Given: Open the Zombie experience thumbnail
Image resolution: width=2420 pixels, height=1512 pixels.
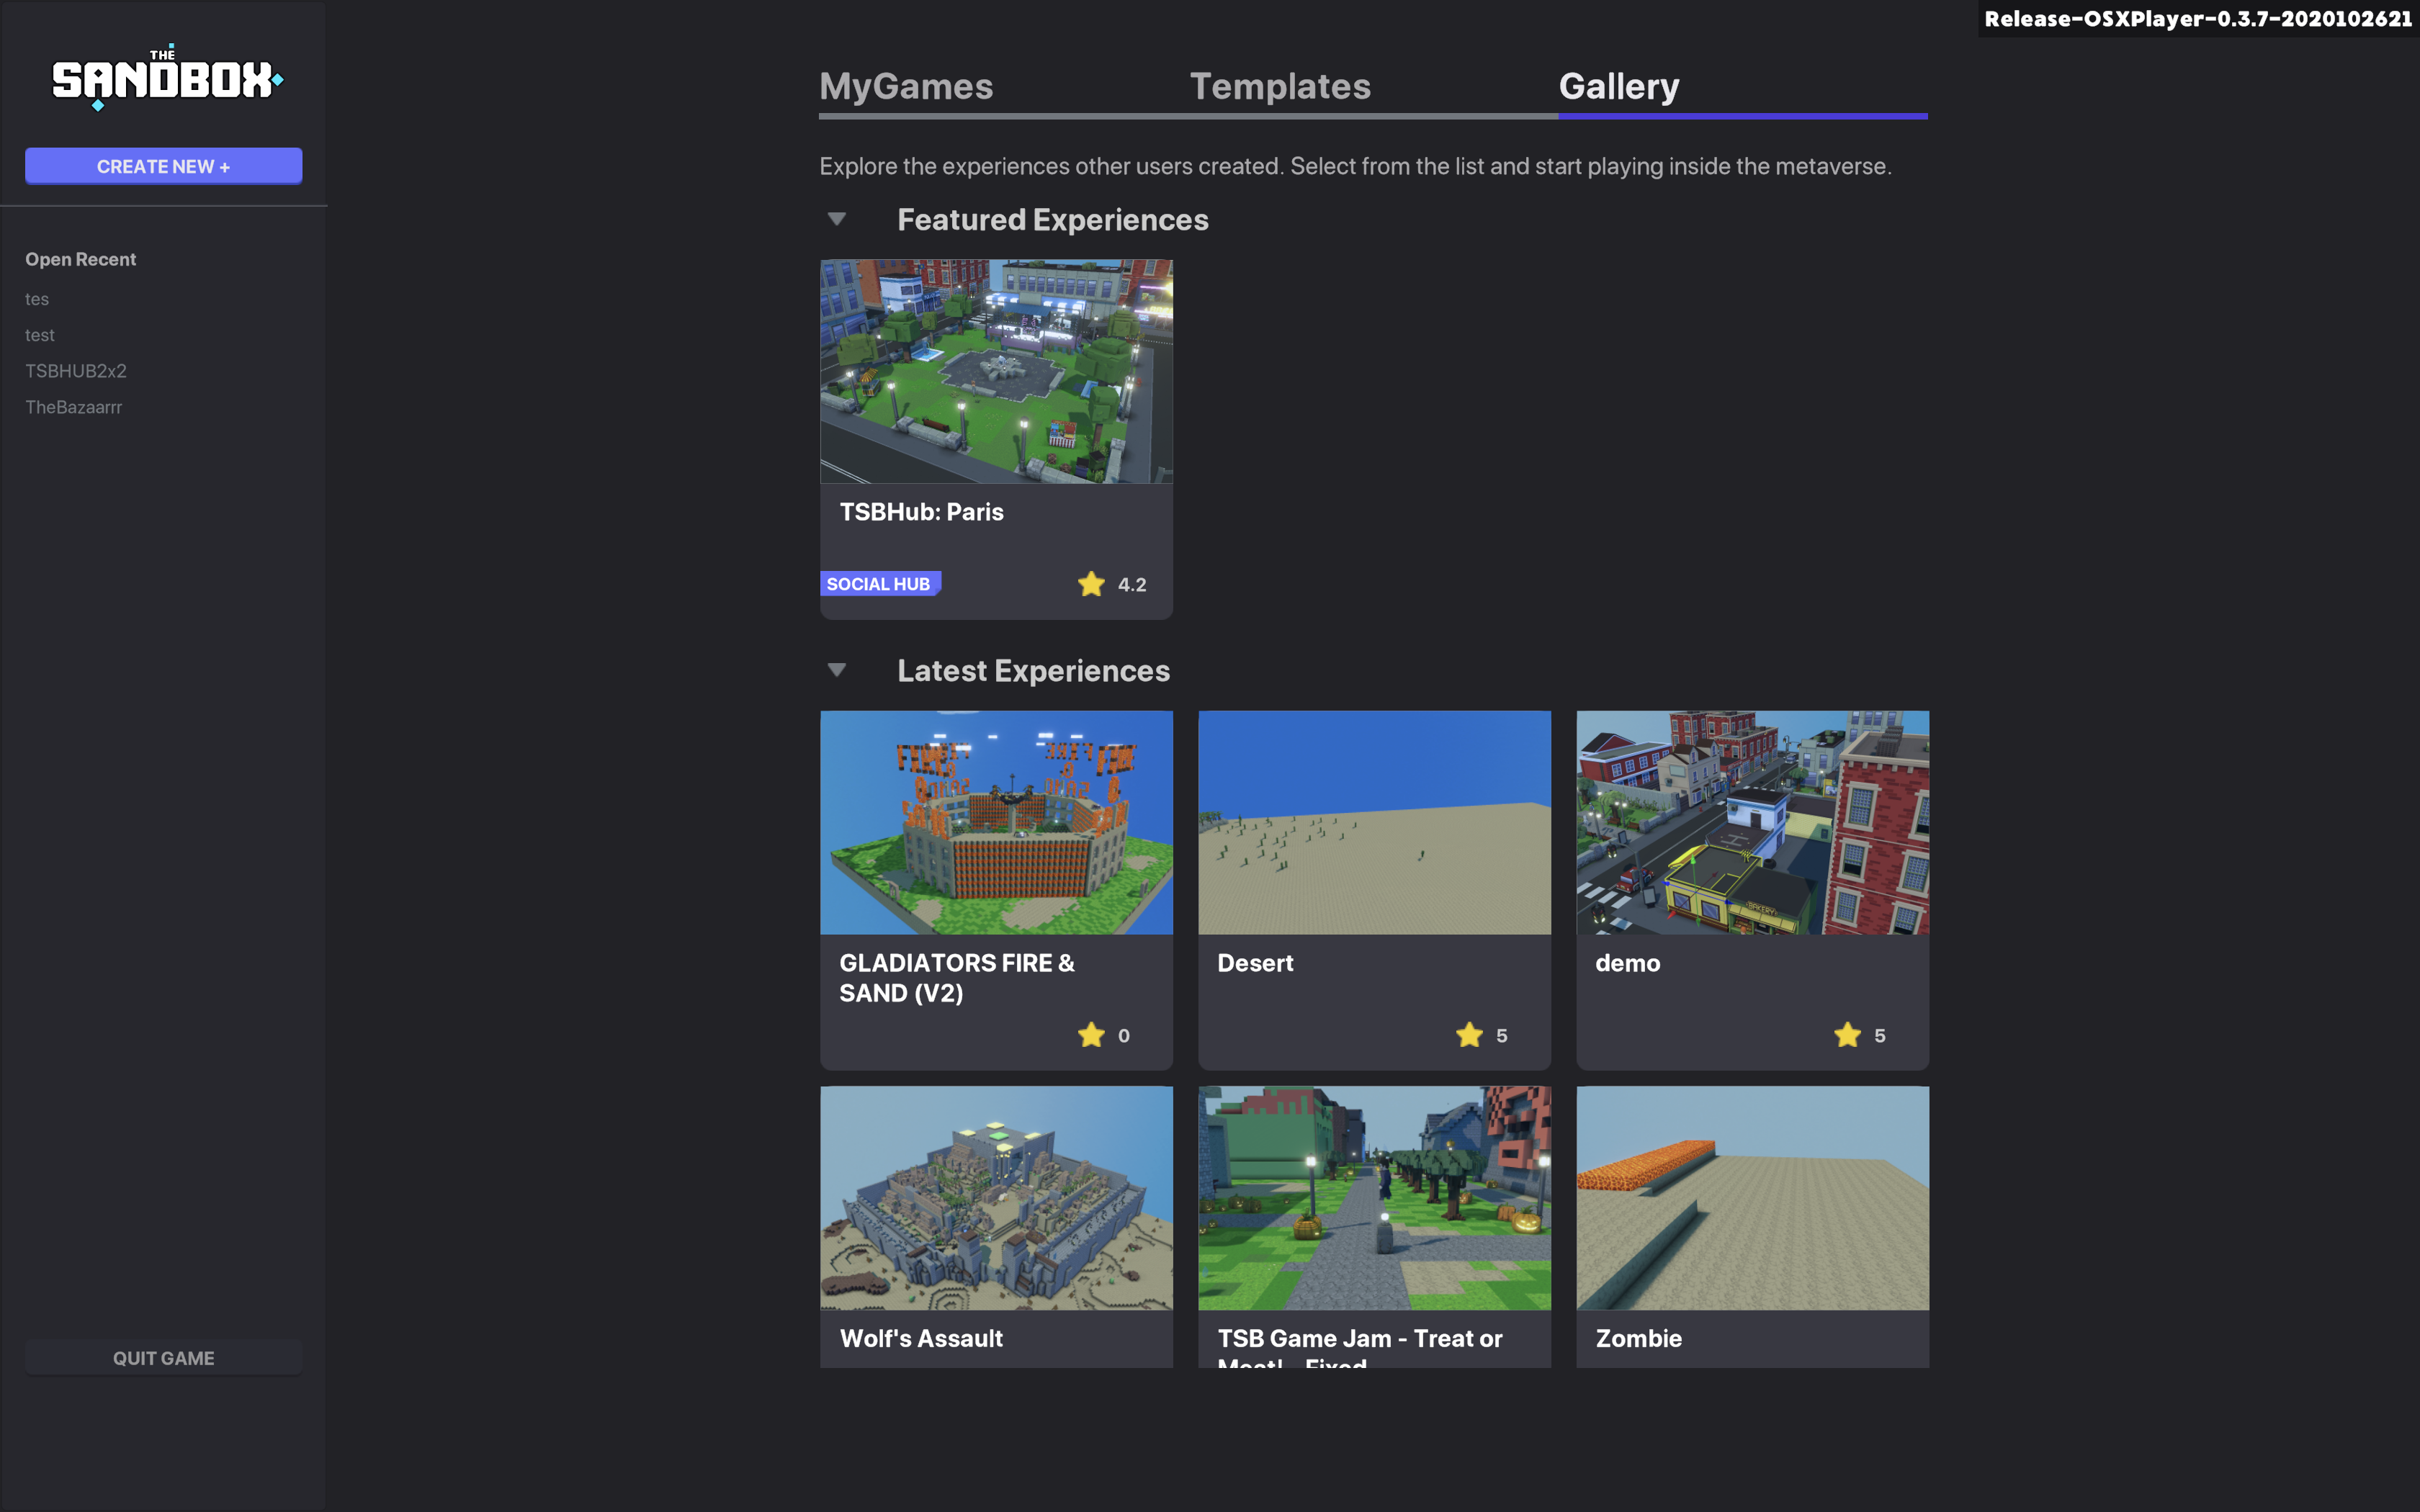Looking at the screenshot, I should [1752, 1198].
